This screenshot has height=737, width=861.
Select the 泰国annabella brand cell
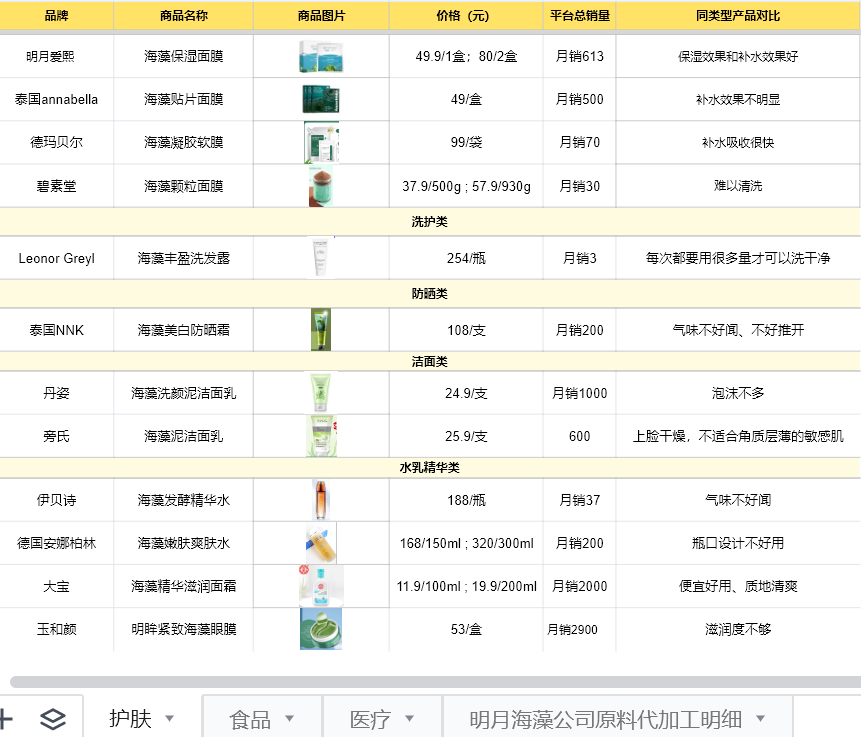[57, 99]
